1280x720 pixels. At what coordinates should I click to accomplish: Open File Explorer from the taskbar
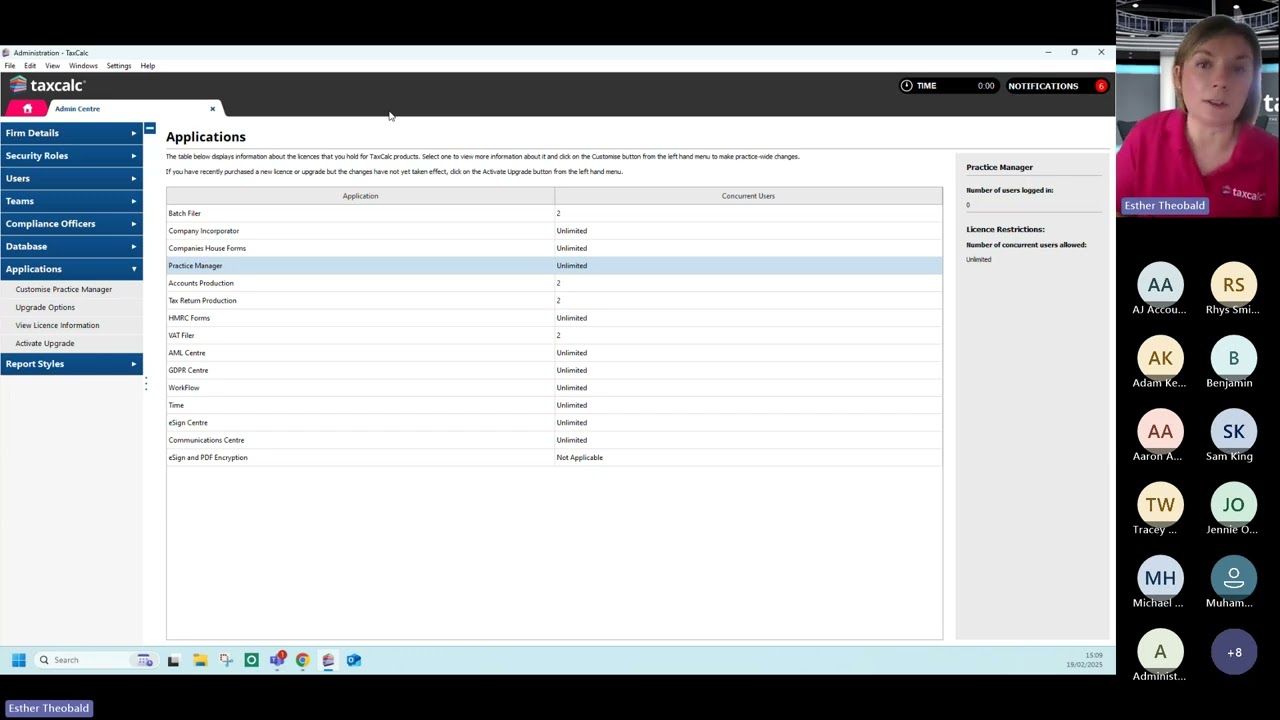coord(200,660)
